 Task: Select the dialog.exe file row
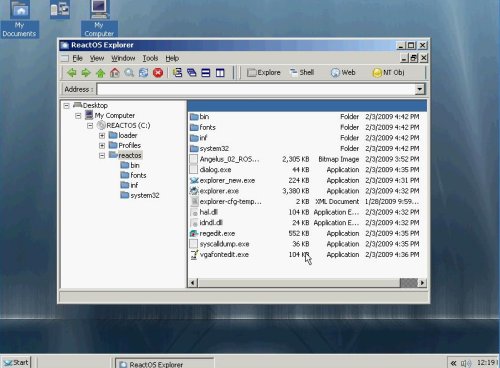[x=307, y=170]
